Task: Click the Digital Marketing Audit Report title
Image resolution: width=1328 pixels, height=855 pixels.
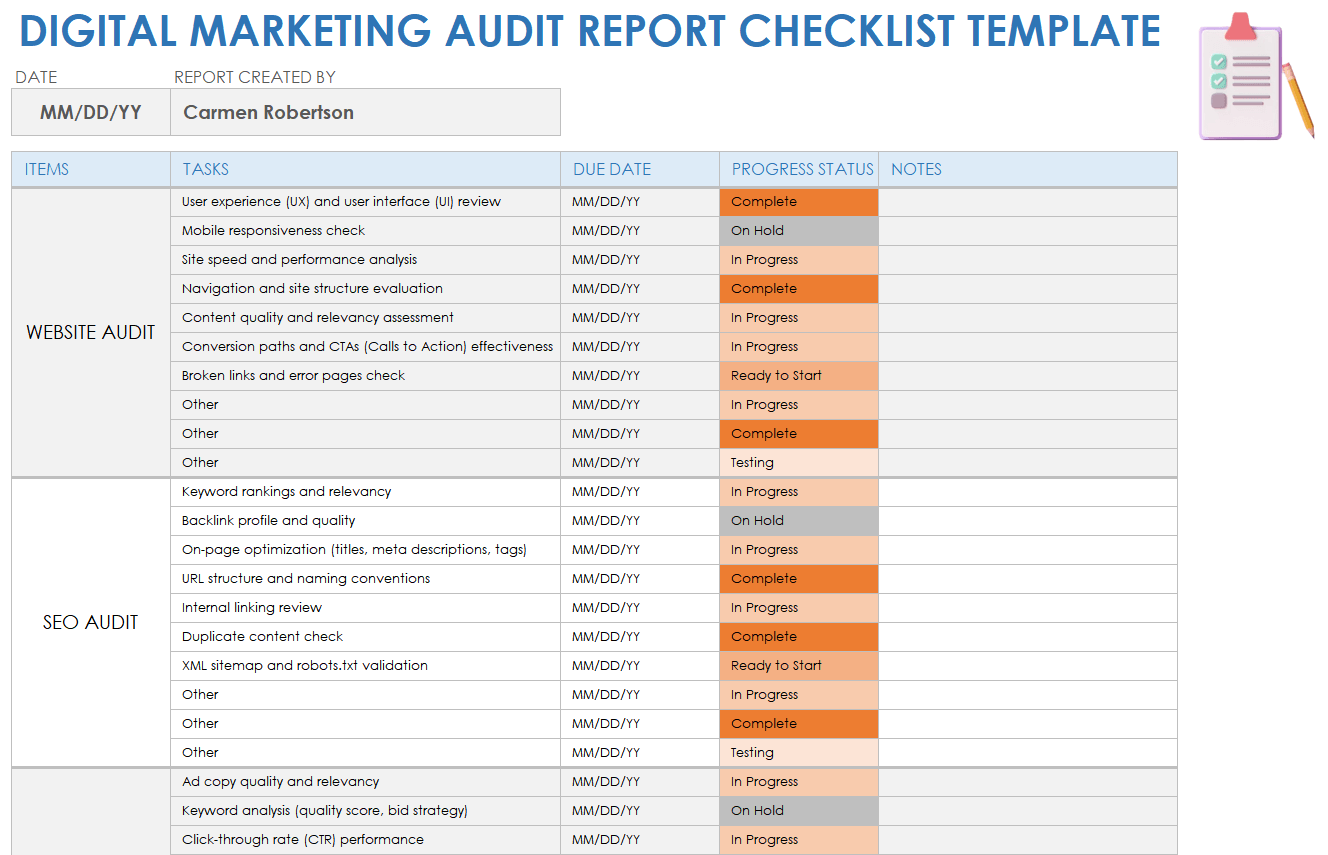Action: (x=590, y=32)
